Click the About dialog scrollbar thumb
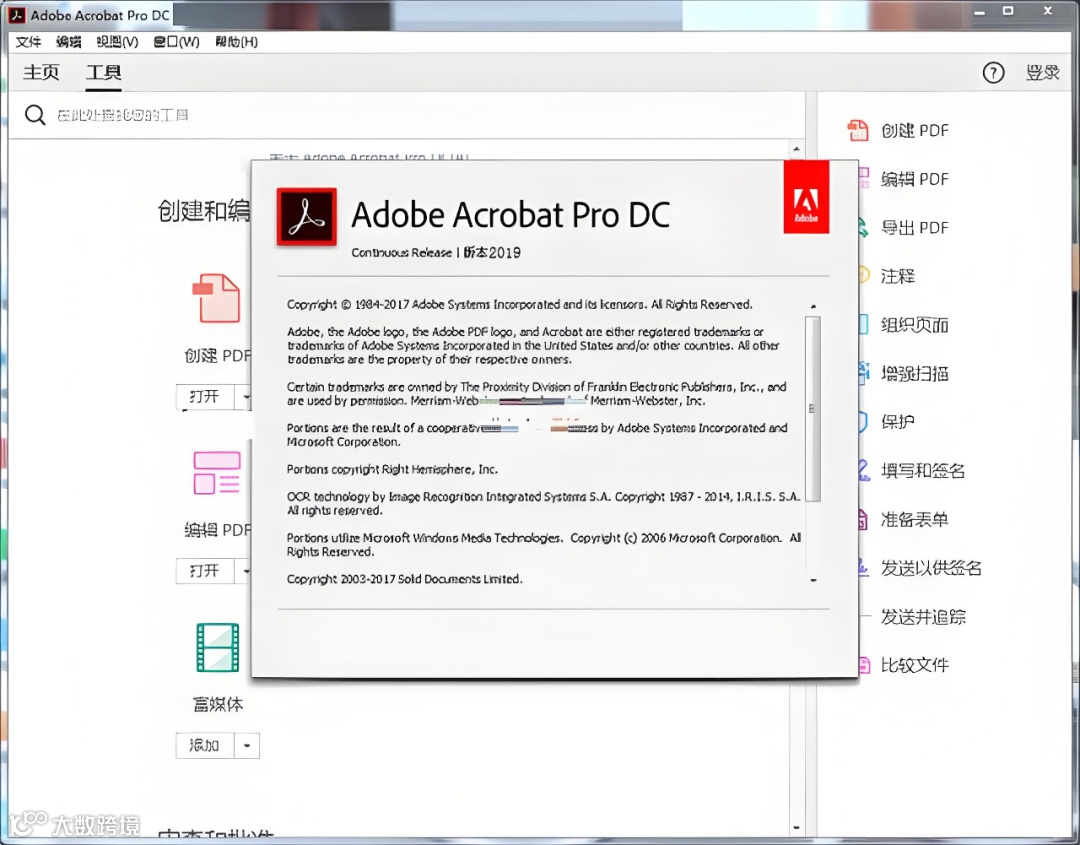This screenshot has width=1080, height=845. (x=813, y=408)
